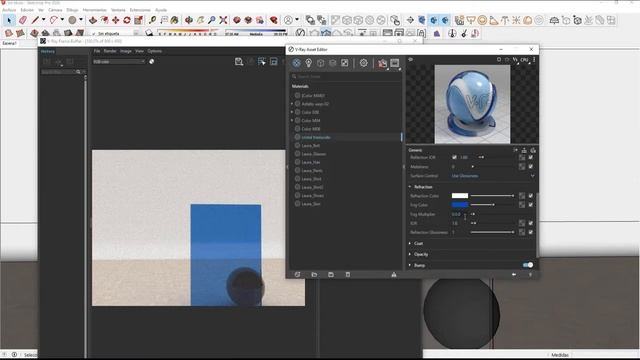
Task: Toggle the Refraction Glossiness texture enable checkbox
Action: click(x=531, y=232)
